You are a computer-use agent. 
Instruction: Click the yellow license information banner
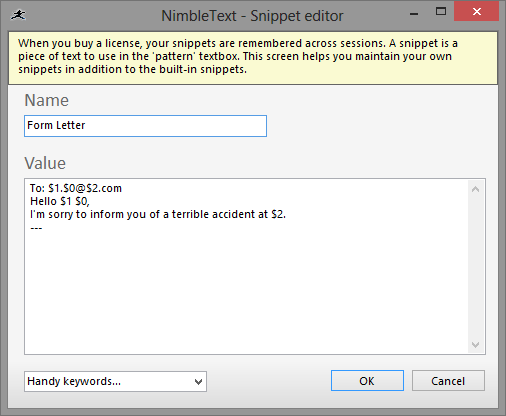click(253, 58)
